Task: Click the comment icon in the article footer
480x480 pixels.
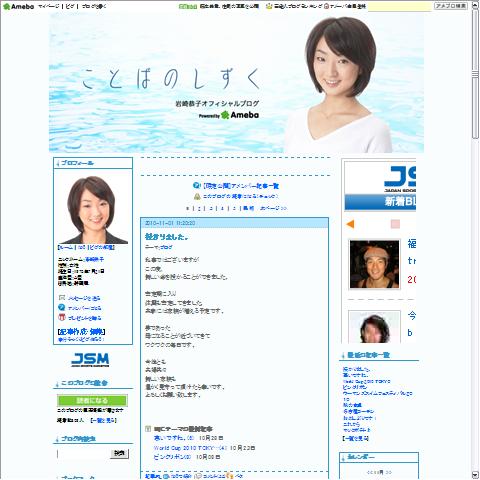Action: pos(198,476)
